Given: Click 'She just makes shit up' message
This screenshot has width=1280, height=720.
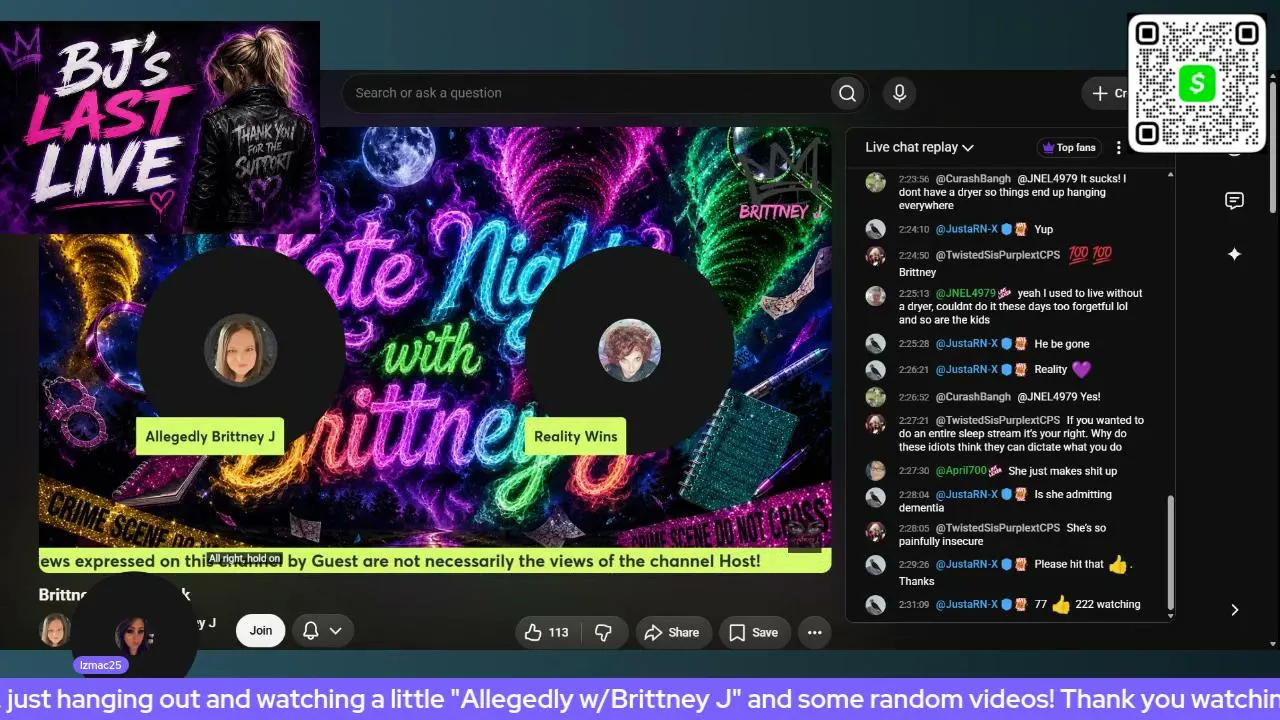Looking at the screenshot, I should point(1062,471).
